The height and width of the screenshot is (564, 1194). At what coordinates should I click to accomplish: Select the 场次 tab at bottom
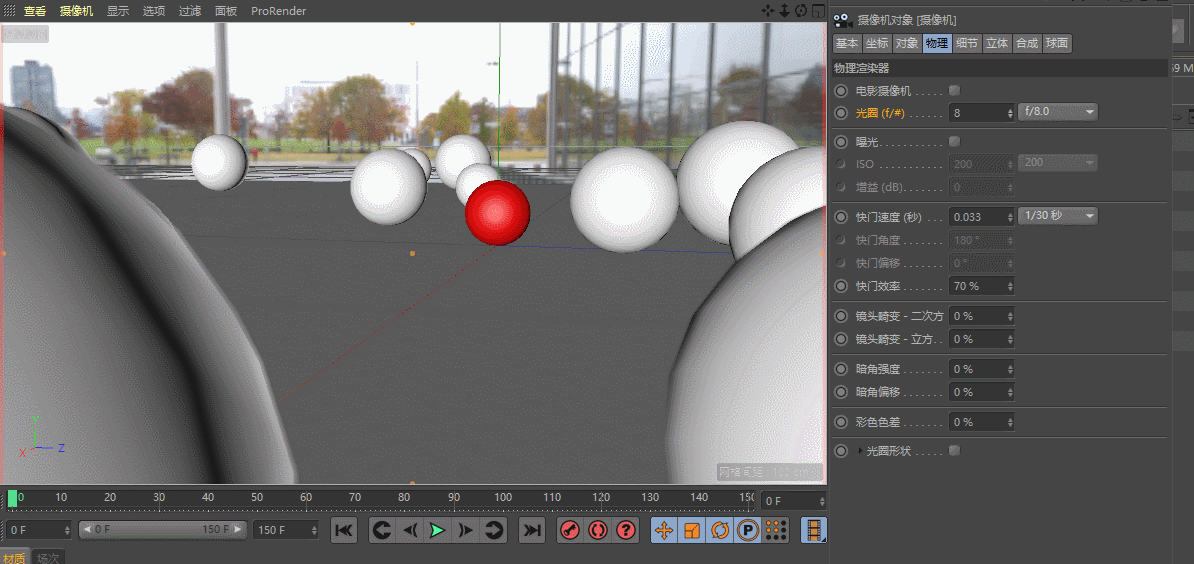[x=48, y=557]
